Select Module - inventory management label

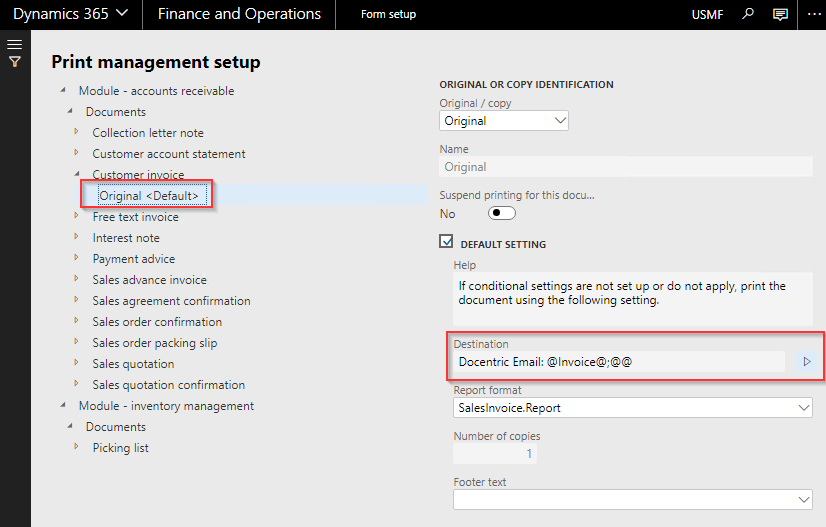click(x=166, y=406)
